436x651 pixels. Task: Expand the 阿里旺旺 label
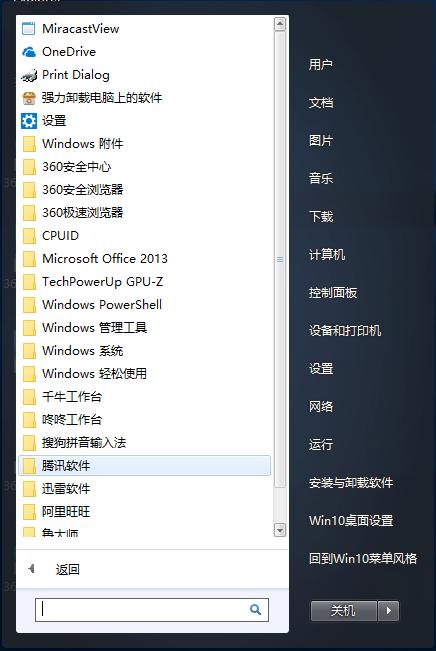[x=66, y=512]
